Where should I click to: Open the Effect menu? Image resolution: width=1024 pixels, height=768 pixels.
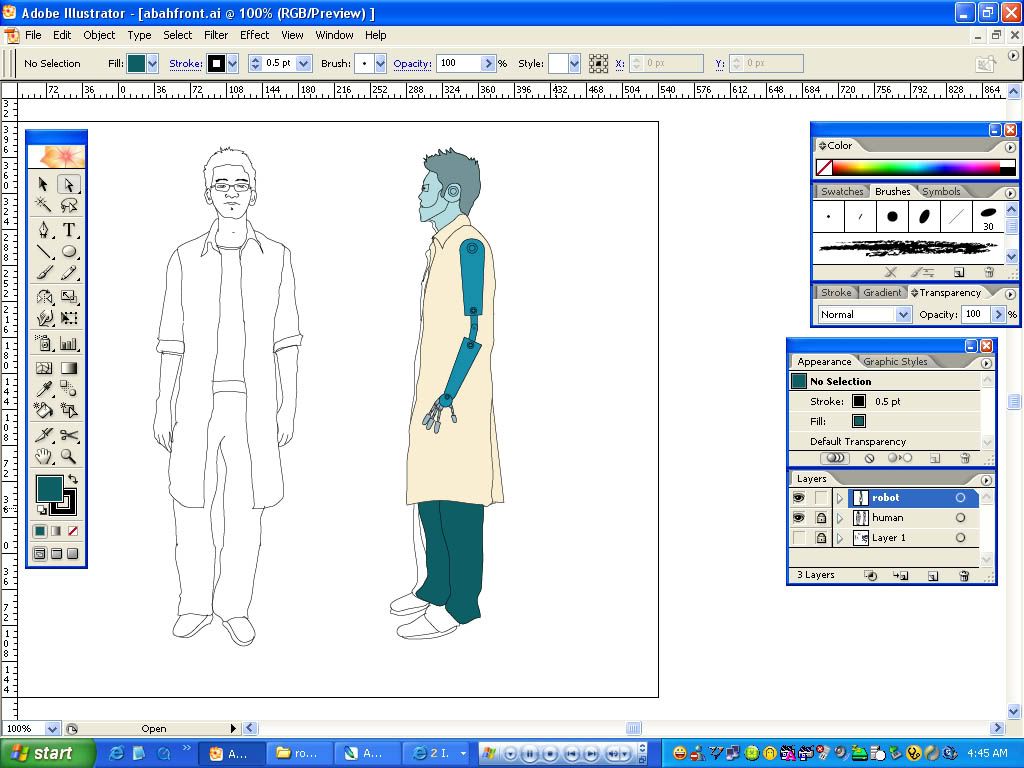tap(255, 35)
